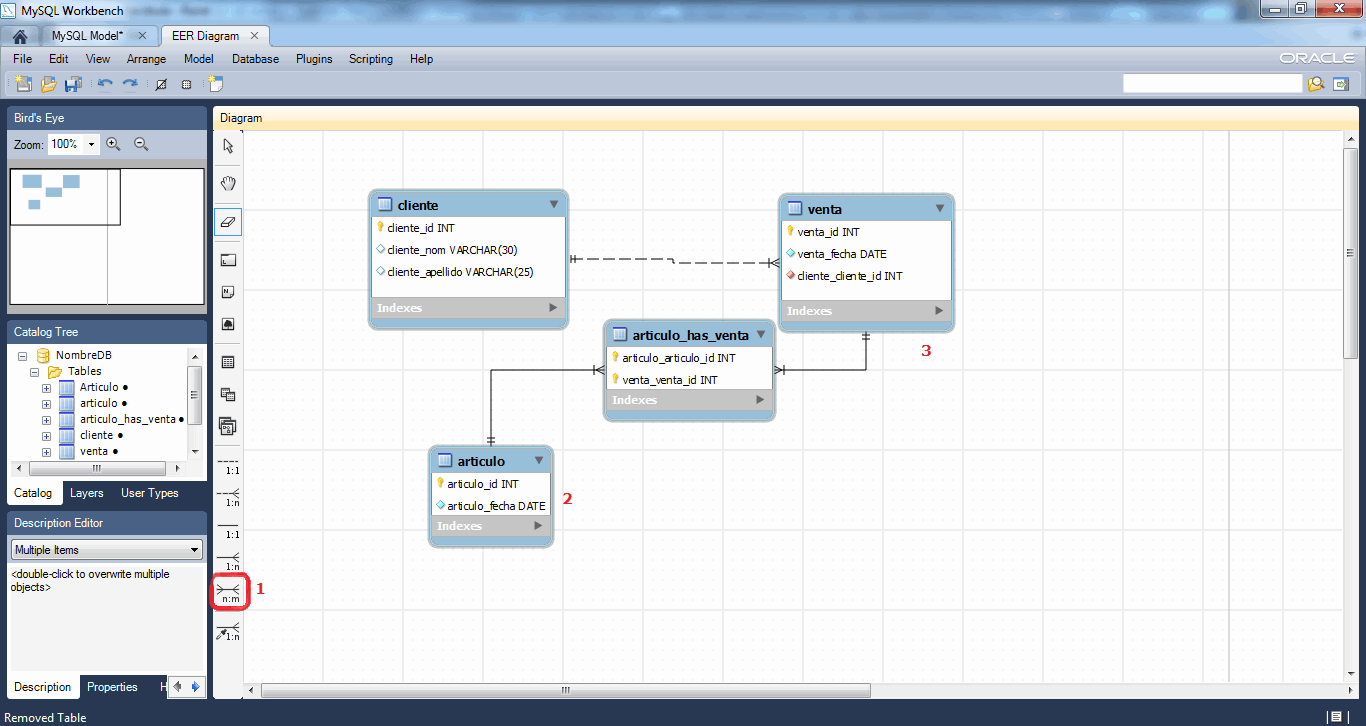Select the new layer tool

(x=228, y=260)
